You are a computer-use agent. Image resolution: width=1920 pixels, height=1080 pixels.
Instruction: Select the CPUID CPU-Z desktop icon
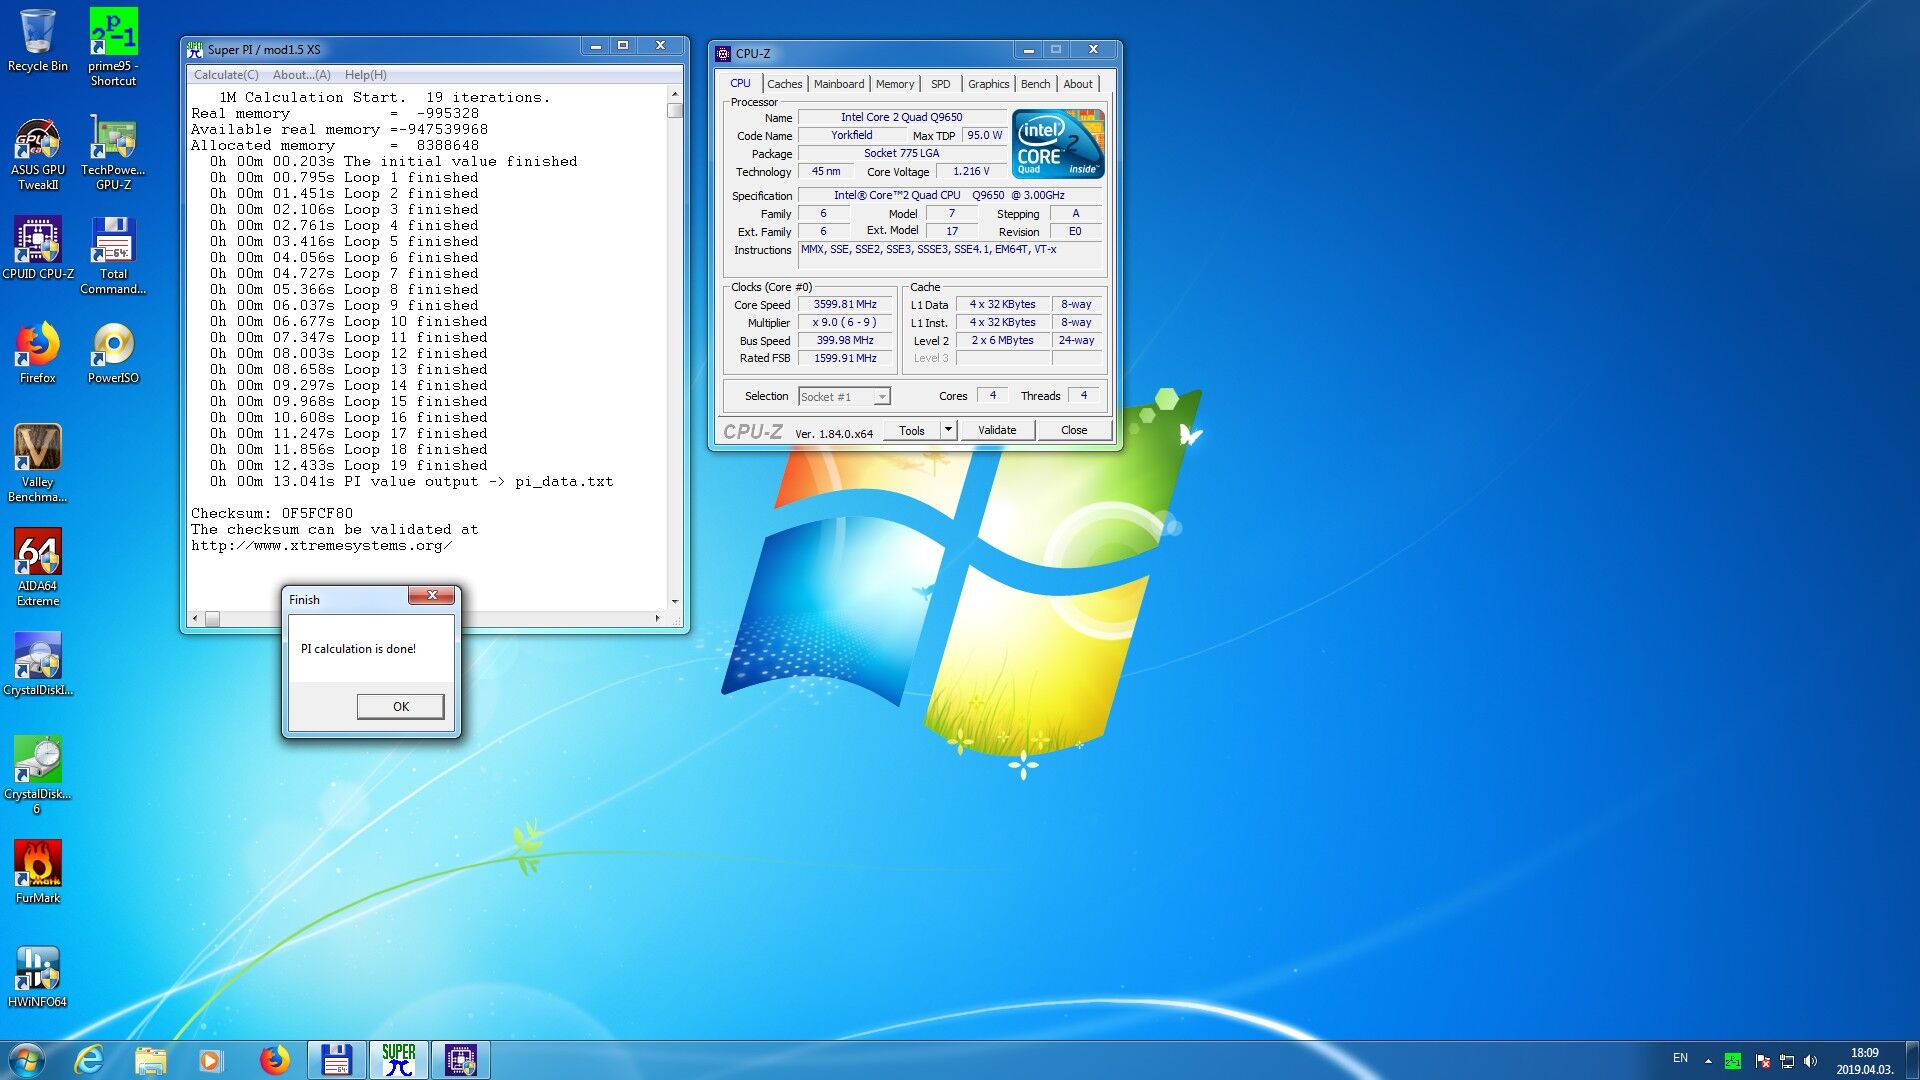(x=38, y=248)
